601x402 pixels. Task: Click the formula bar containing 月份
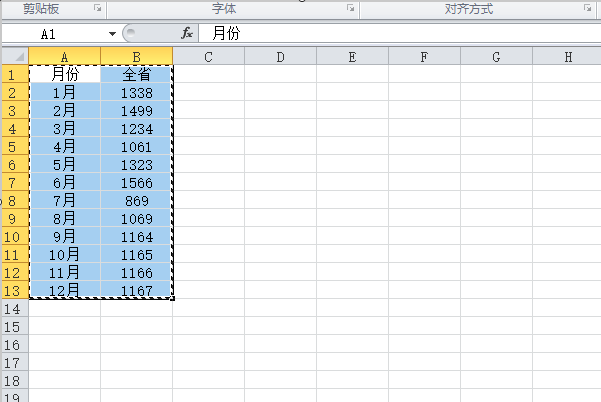[399, 33]
